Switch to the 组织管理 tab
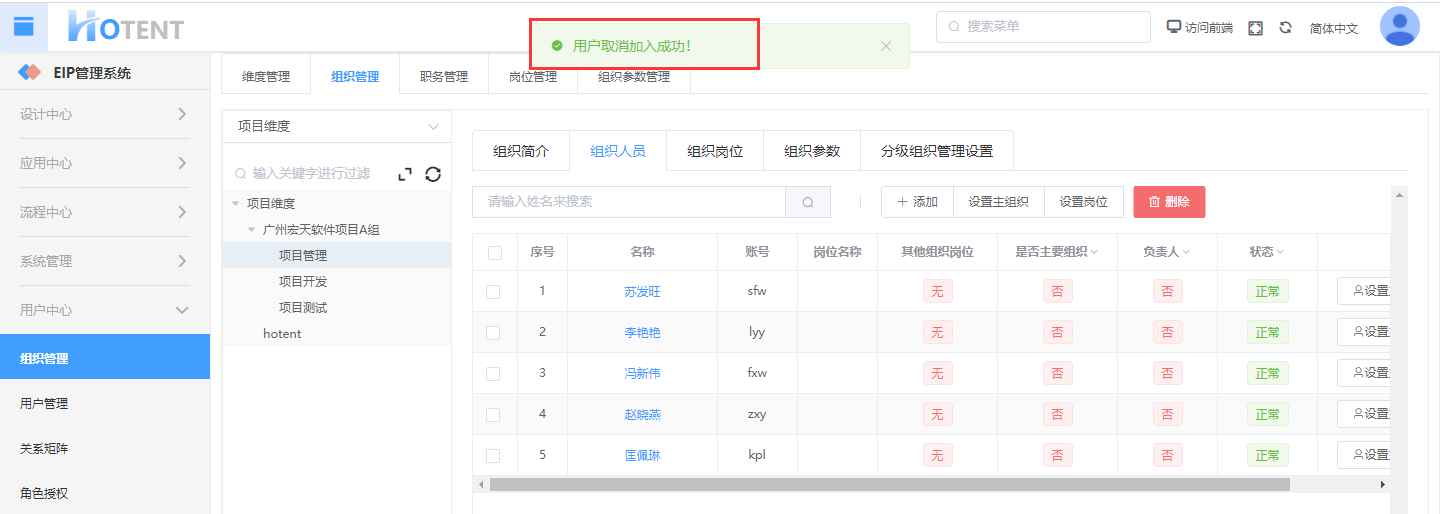Viewport: 1440px width, 514px height. pos(355,76)
